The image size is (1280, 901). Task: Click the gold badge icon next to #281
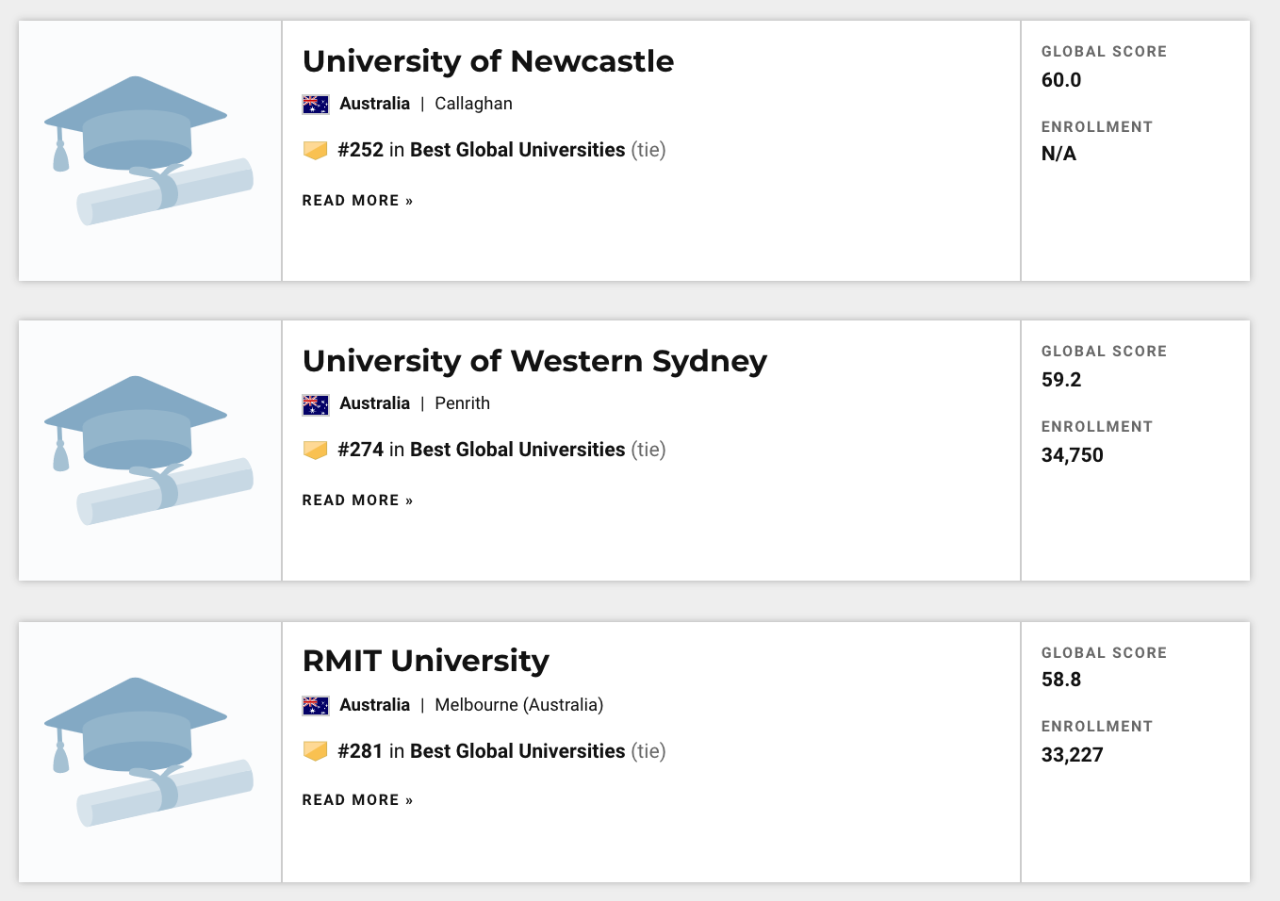[316, 751]
